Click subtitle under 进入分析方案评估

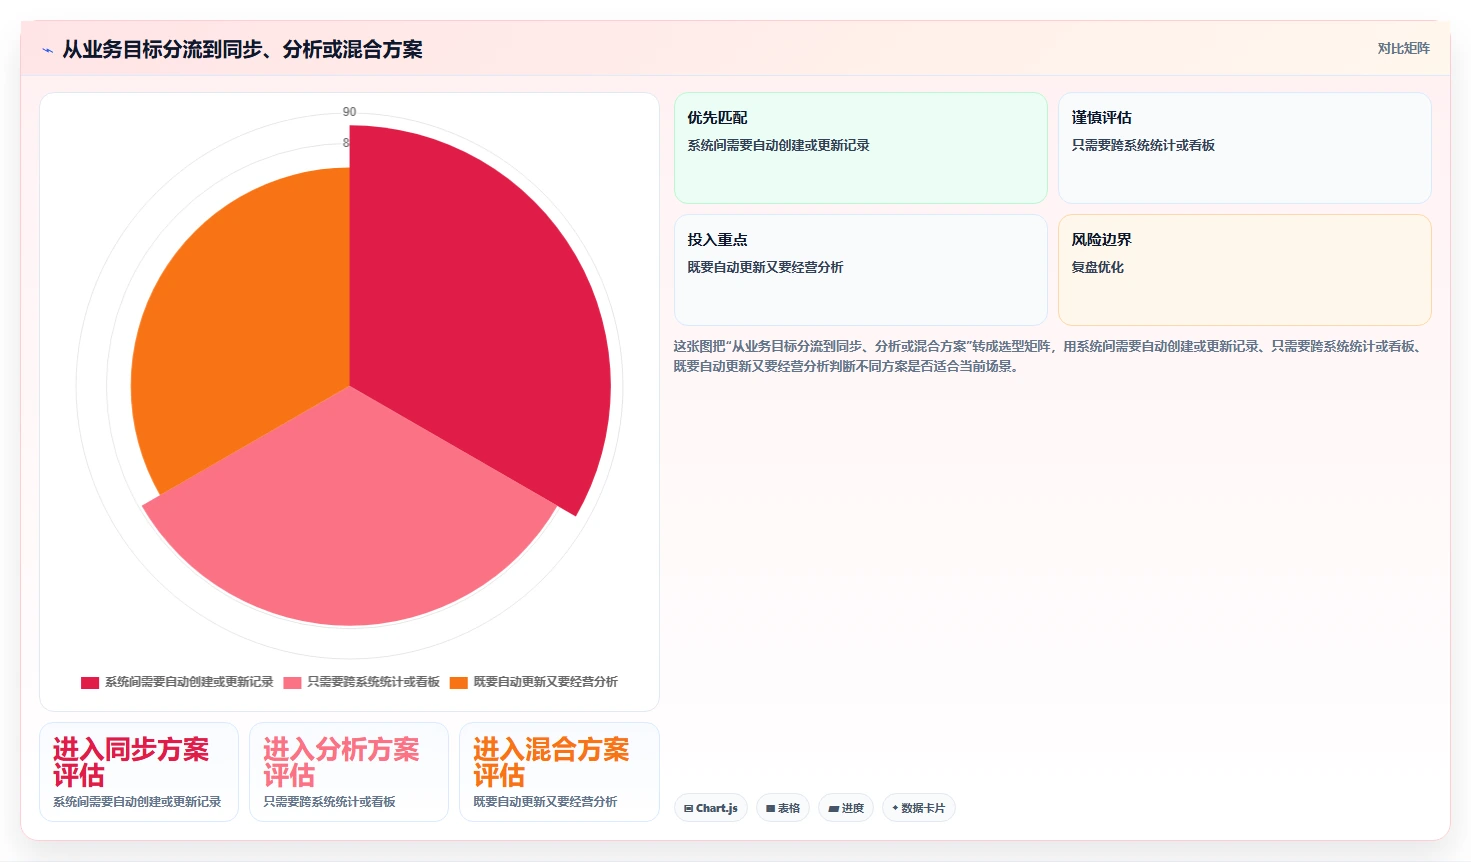point(329,802)
